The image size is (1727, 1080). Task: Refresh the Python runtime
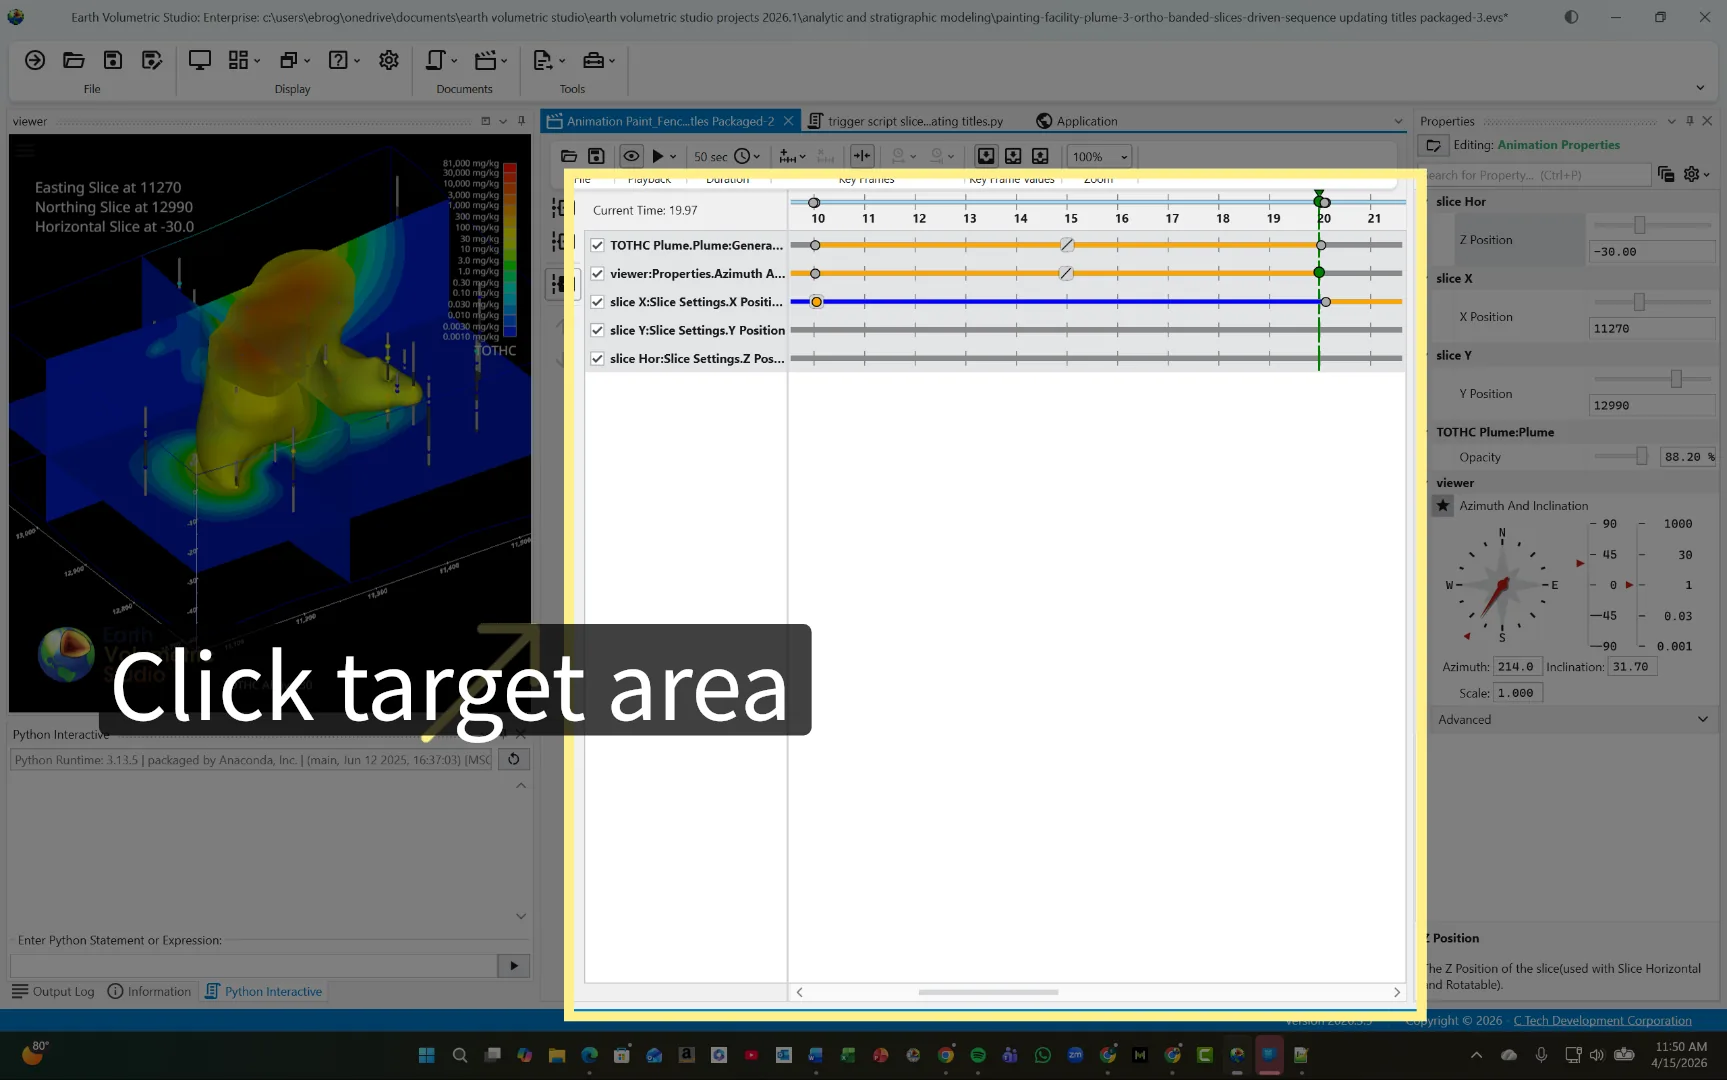[x=513, y=759]
